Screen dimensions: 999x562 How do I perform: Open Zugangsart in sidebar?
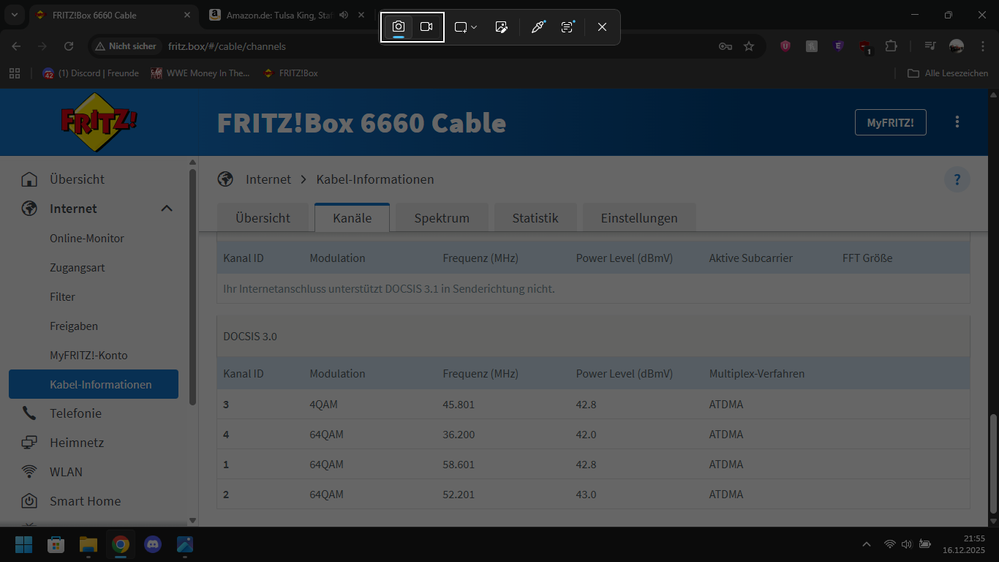point(77,268)
